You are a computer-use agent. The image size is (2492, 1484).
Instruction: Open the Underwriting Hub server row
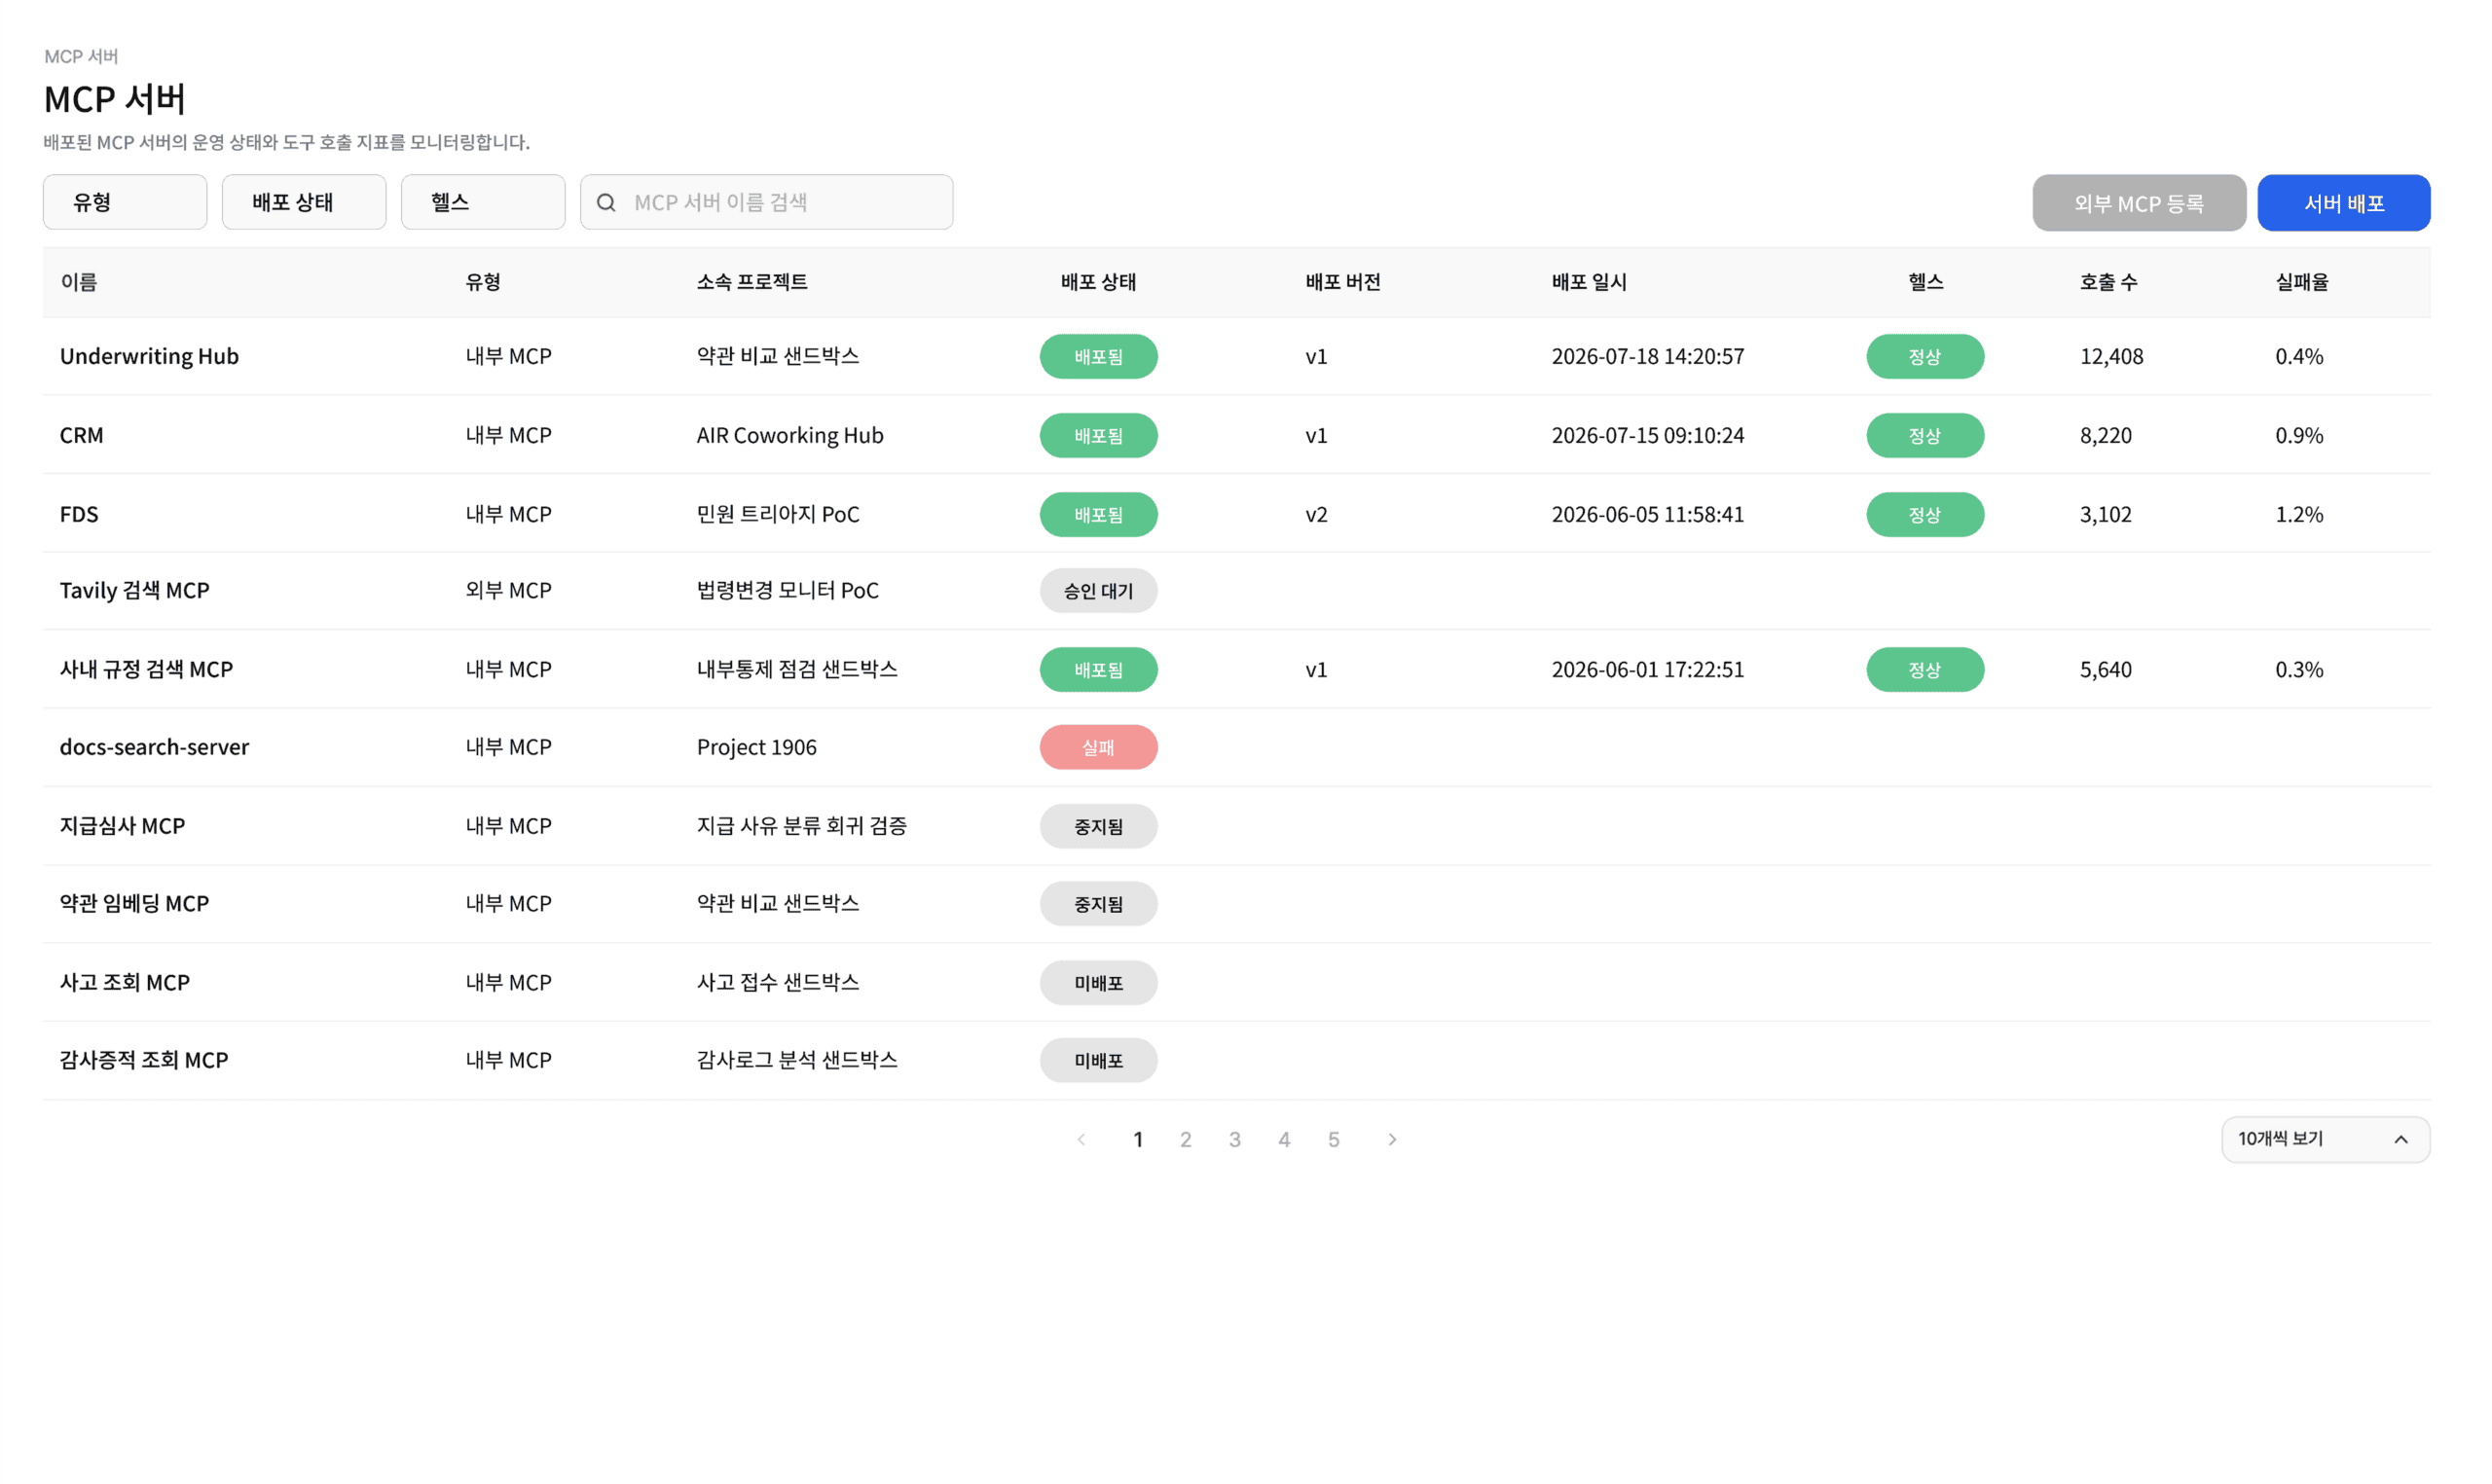1237,356
